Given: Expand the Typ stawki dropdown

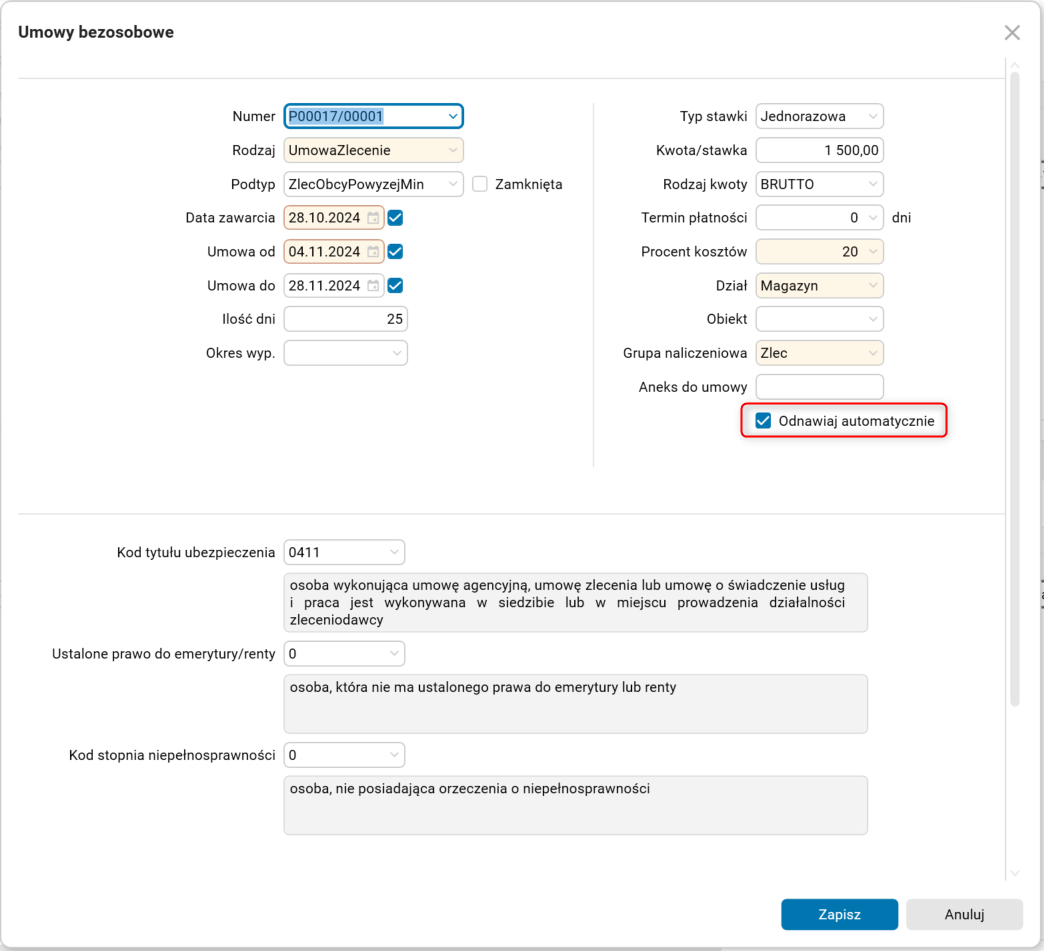Looking at the screenshot, I should pos(874,116).
